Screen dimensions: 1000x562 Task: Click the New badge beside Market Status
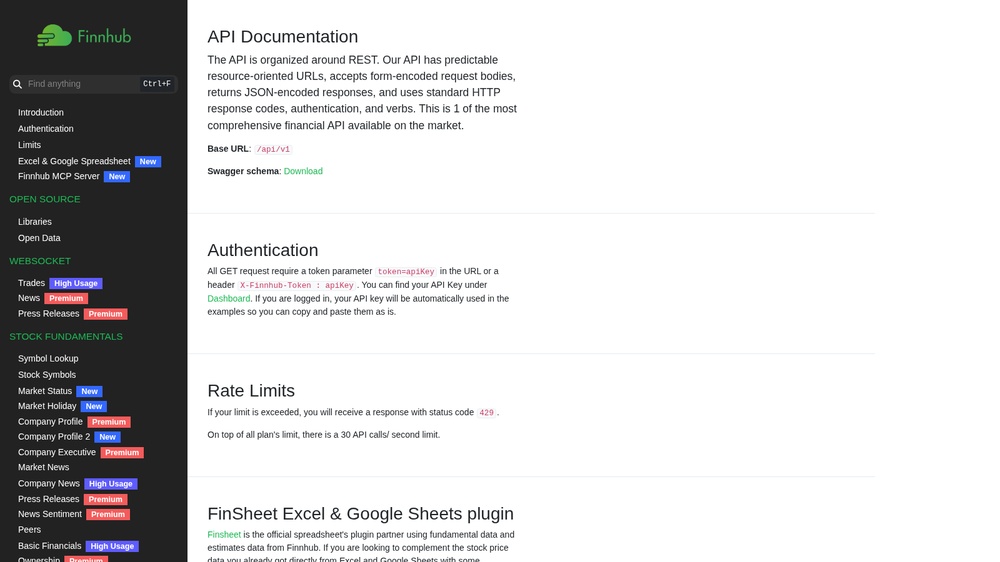[x=89, y=391]
